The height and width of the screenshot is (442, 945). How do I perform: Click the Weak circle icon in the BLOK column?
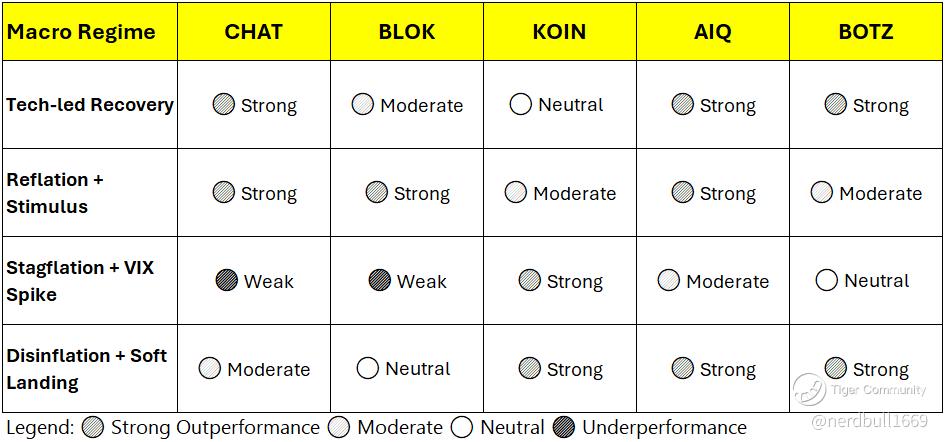(x=380, y=280)
